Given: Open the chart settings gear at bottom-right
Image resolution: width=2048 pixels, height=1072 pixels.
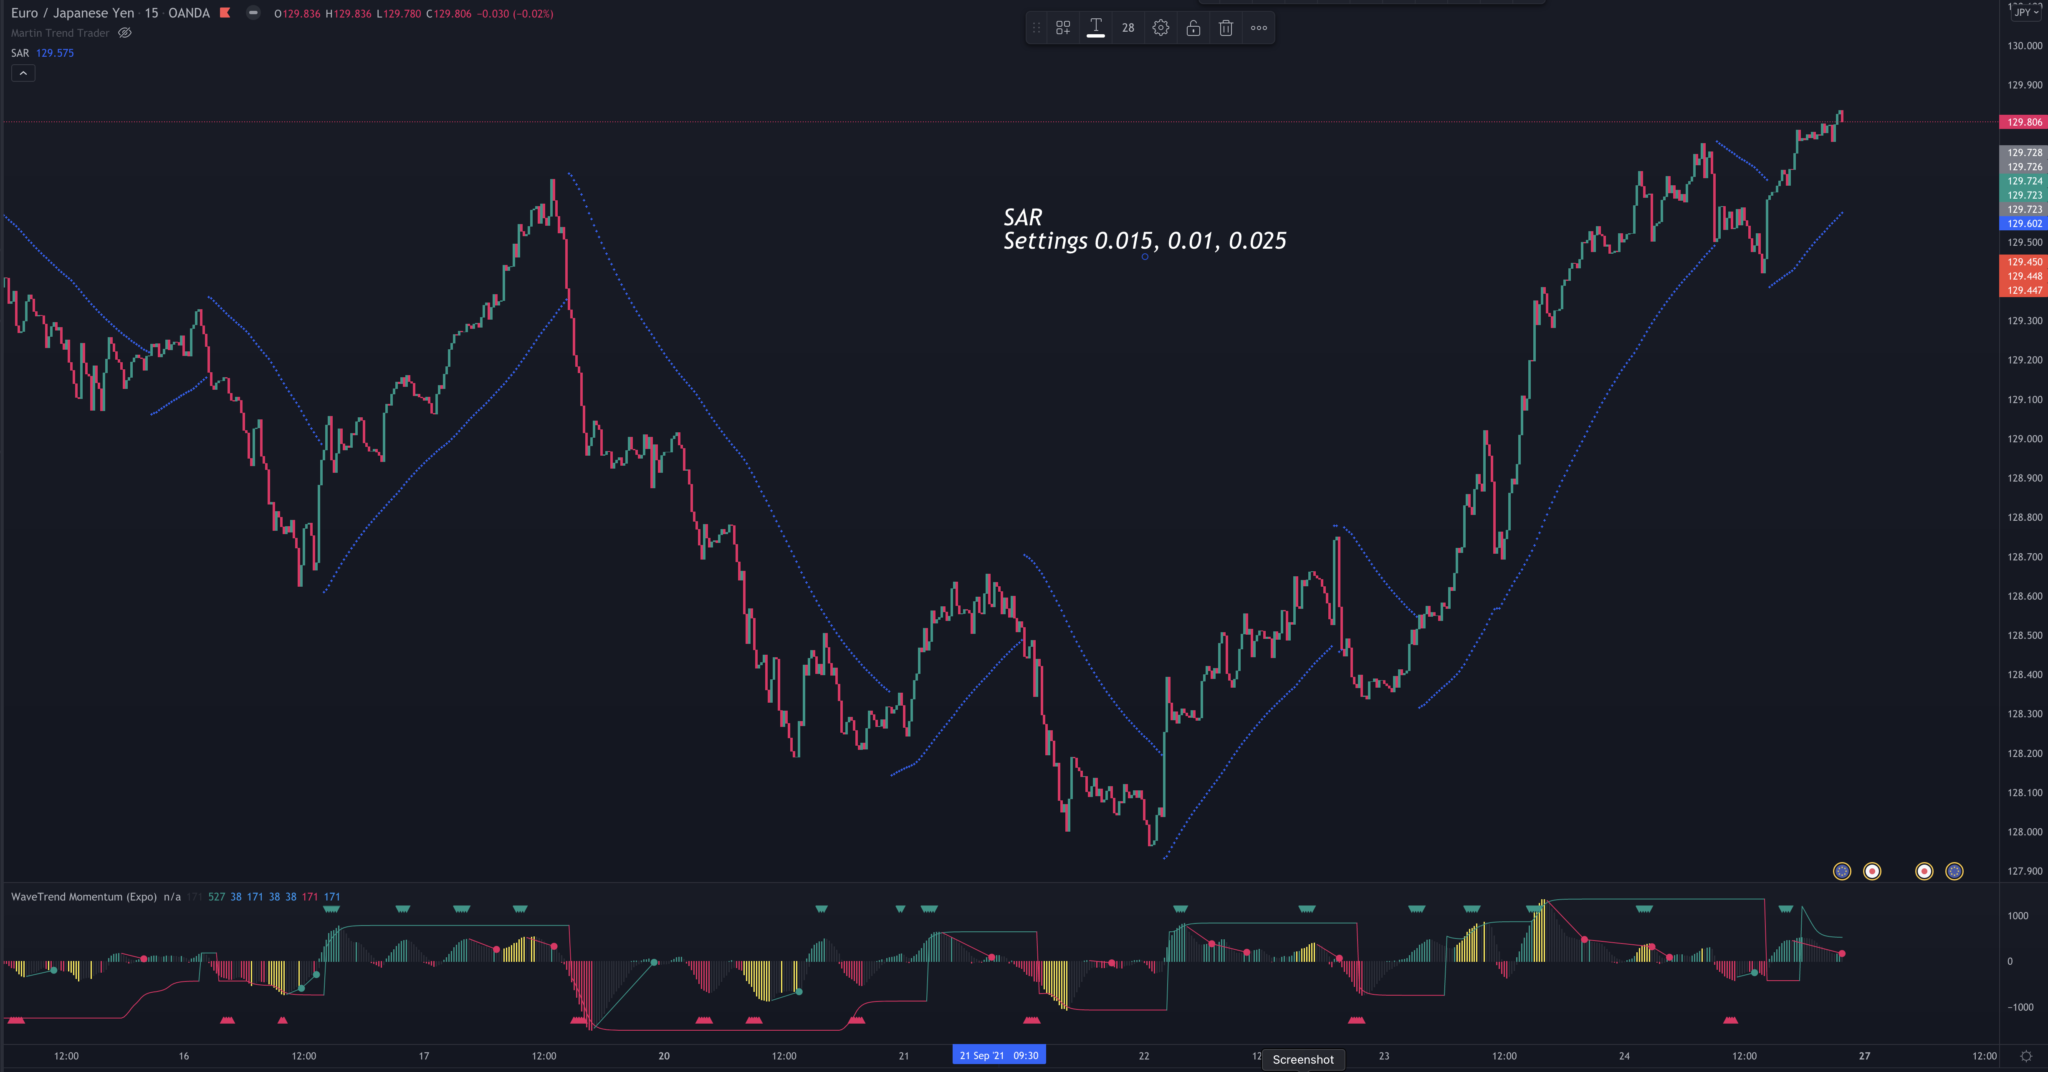Looking at the screenshot, I should (2026, 1056).
